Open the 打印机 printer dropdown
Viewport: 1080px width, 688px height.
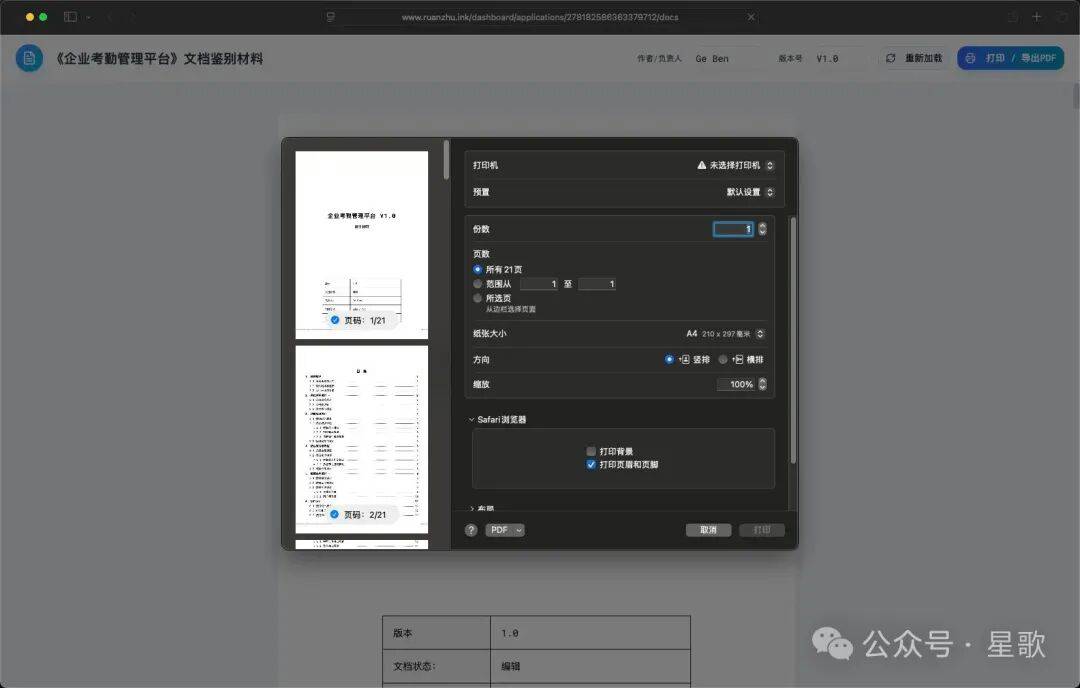(735, 165)
